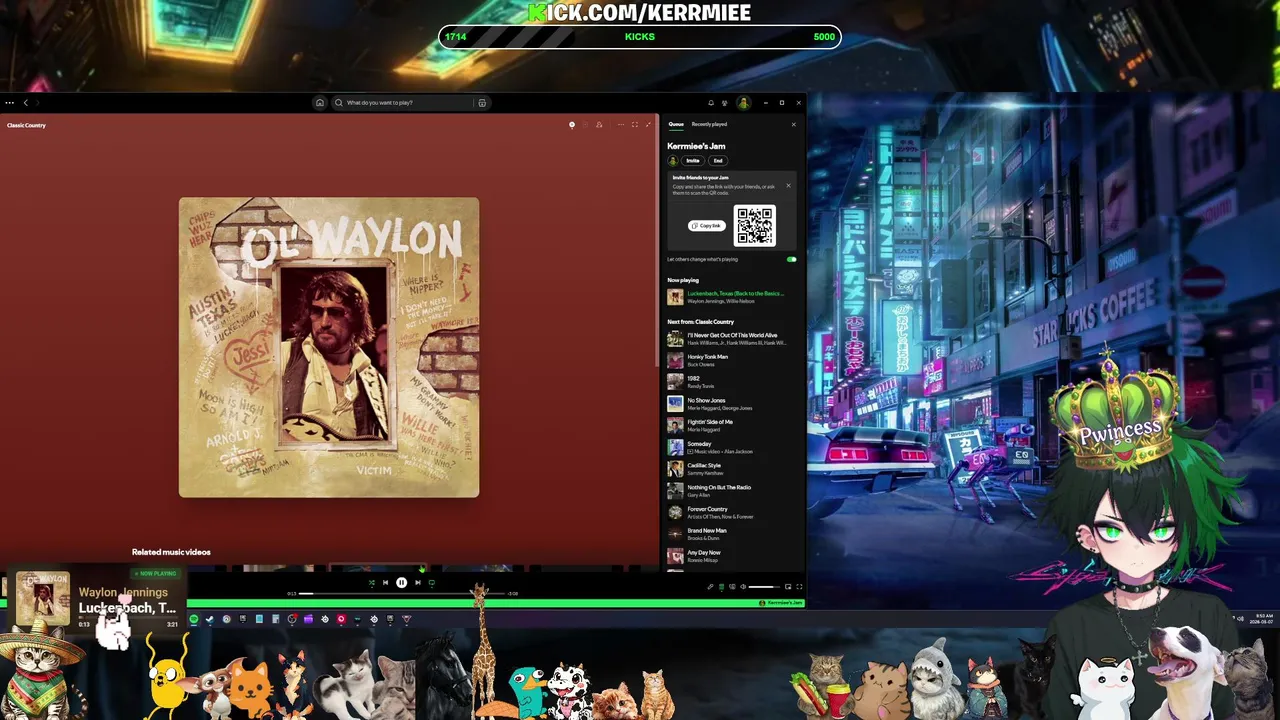The height and width of the screenshot is (720, 1280).
Task: Switch to the Recently played tab
Action: [709, 124]
